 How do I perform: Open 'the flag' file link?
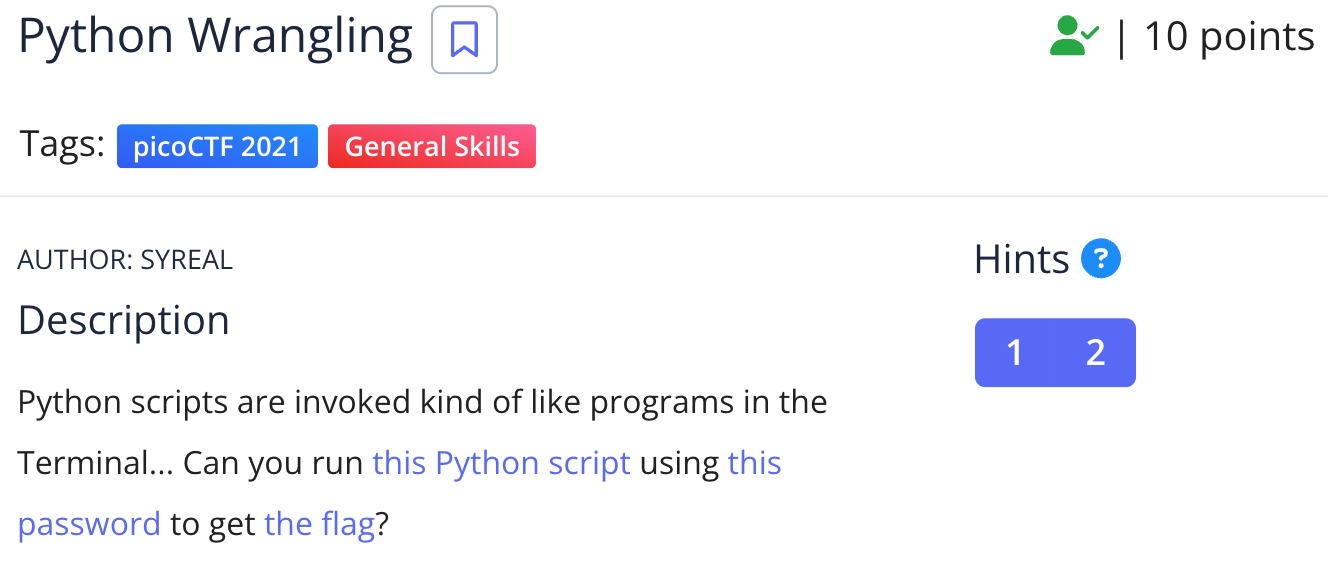319,524
